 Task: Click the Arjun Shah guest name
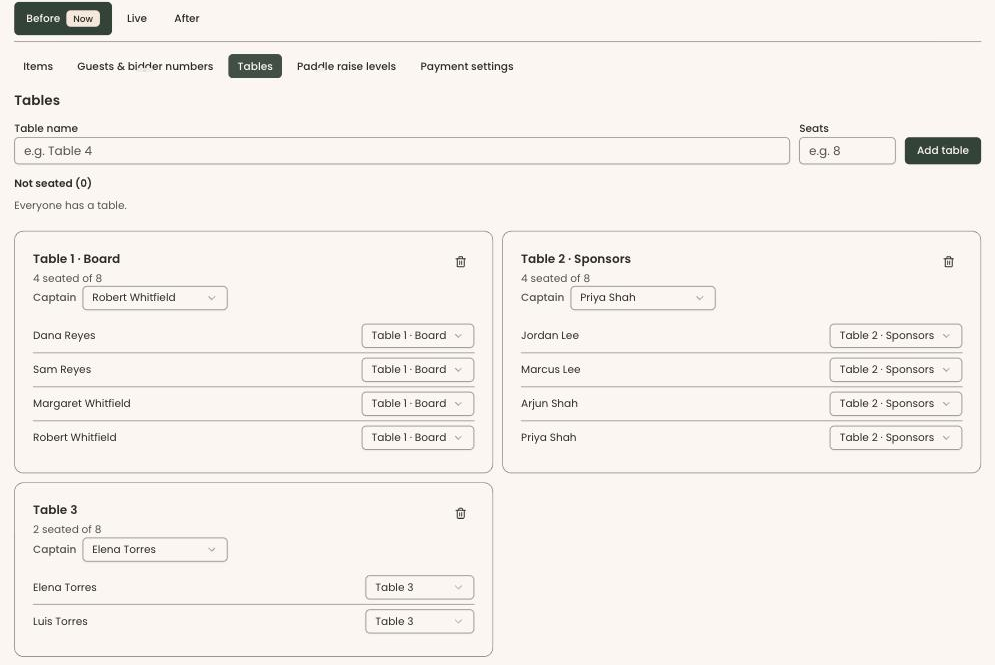pos(550,404)
